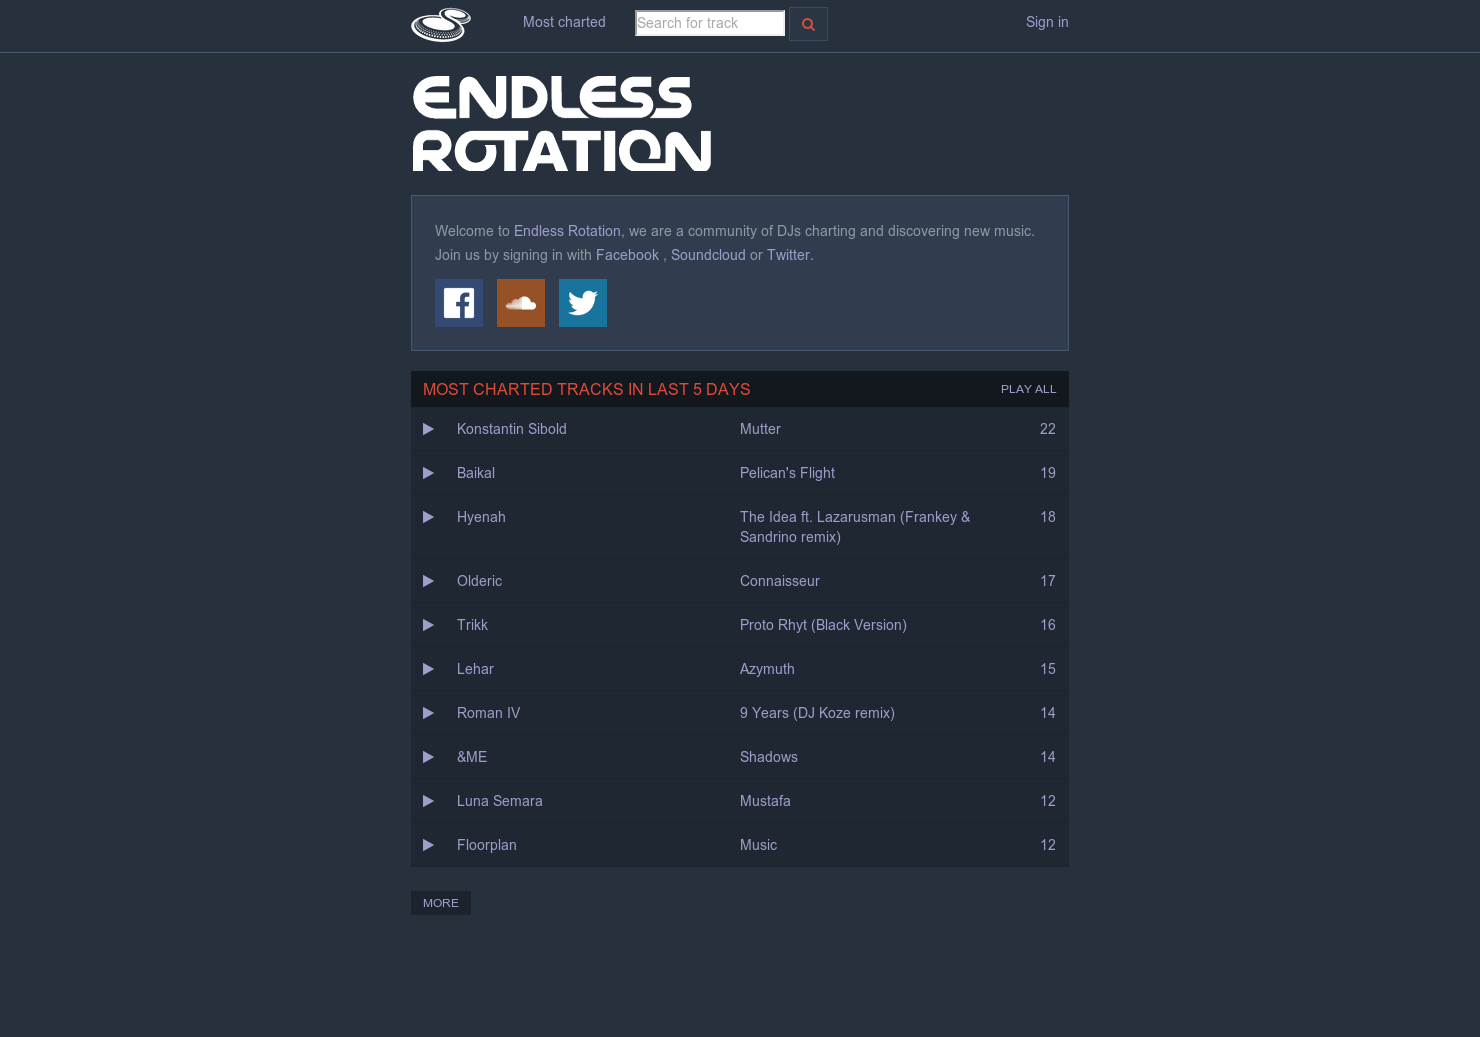This screenshot has width=1480, height=1037.
Task: Click inside the track search field
Action: (709, 23)
